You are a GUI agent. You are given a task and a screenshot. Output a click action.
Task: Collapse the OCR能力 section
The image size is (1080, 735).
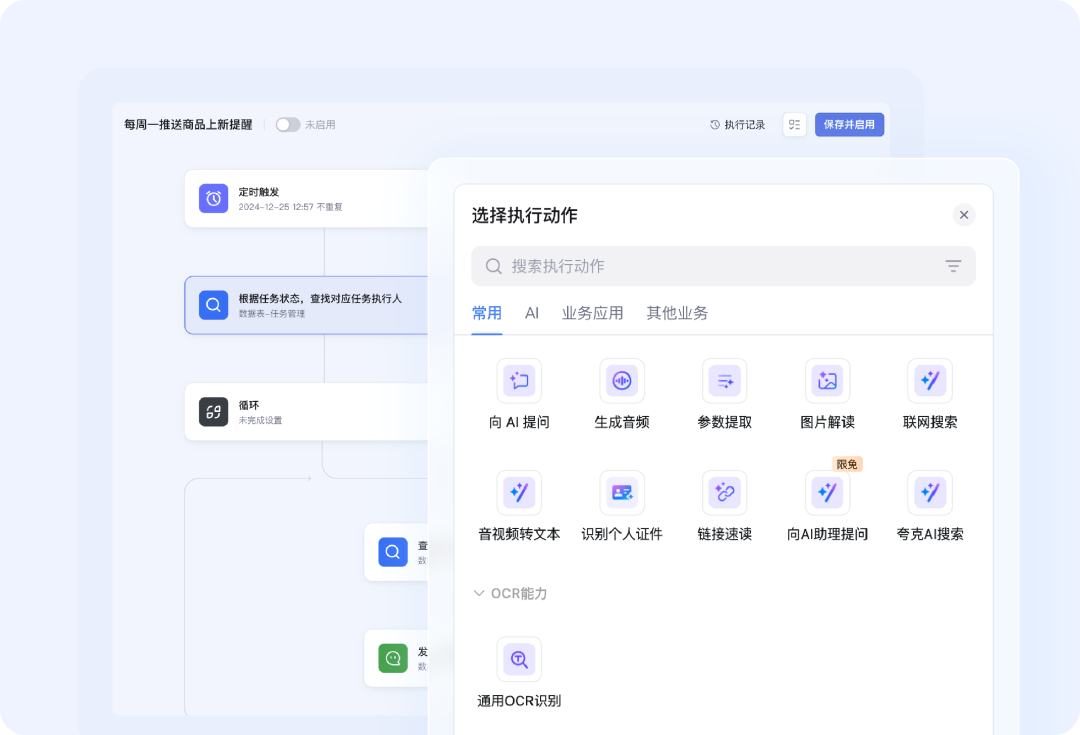tap(479, 593)
